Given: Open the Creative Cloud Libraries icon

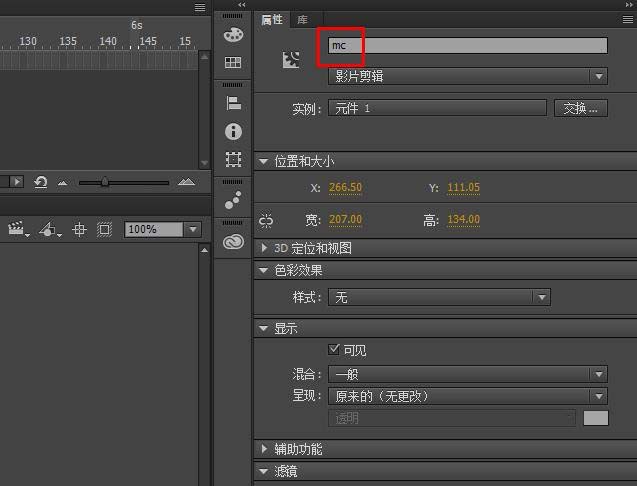Looking at the screenshot, I should pyautogui.click(x=233, y=242).
